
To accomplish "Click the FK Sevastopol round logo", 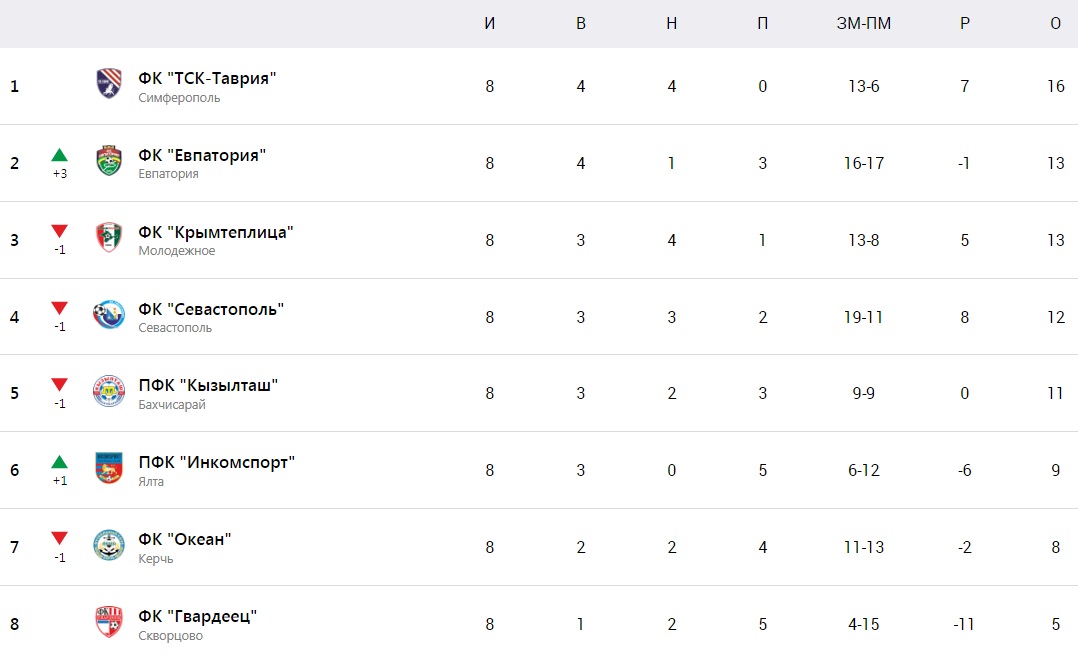I will [x=109, y=315].
